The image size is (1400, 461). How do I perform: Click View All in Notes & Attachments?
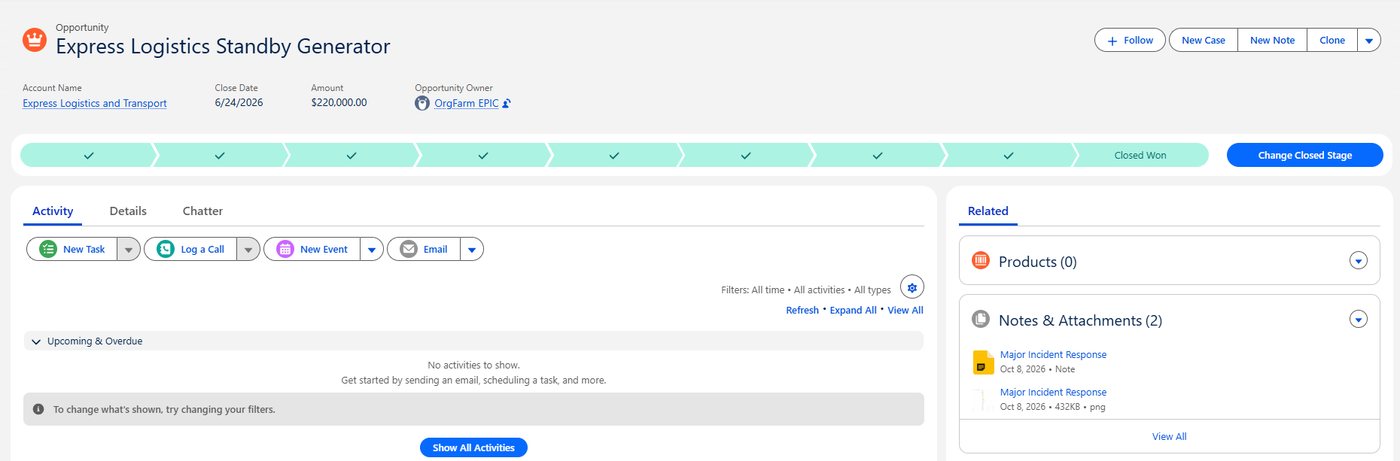coord(1169,436)
